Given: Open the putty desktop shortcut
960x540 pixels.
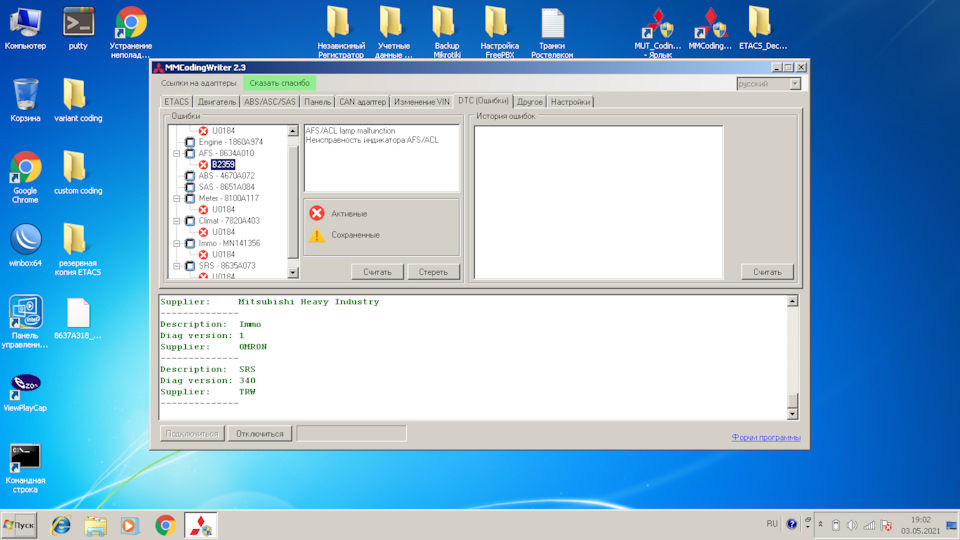Looking at the screenshot, I should pos(78,28).
